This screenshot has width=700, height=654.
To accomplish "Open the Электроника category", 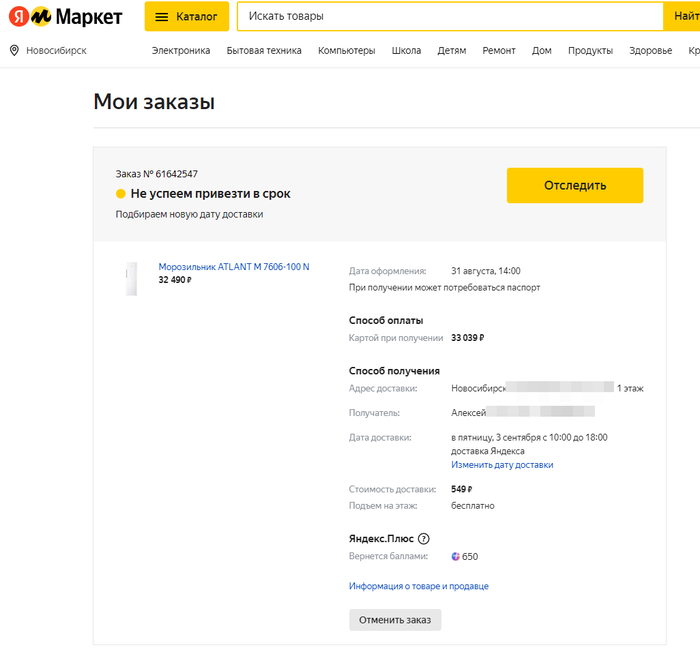I will pyautogui.click(x=181, y=50).
